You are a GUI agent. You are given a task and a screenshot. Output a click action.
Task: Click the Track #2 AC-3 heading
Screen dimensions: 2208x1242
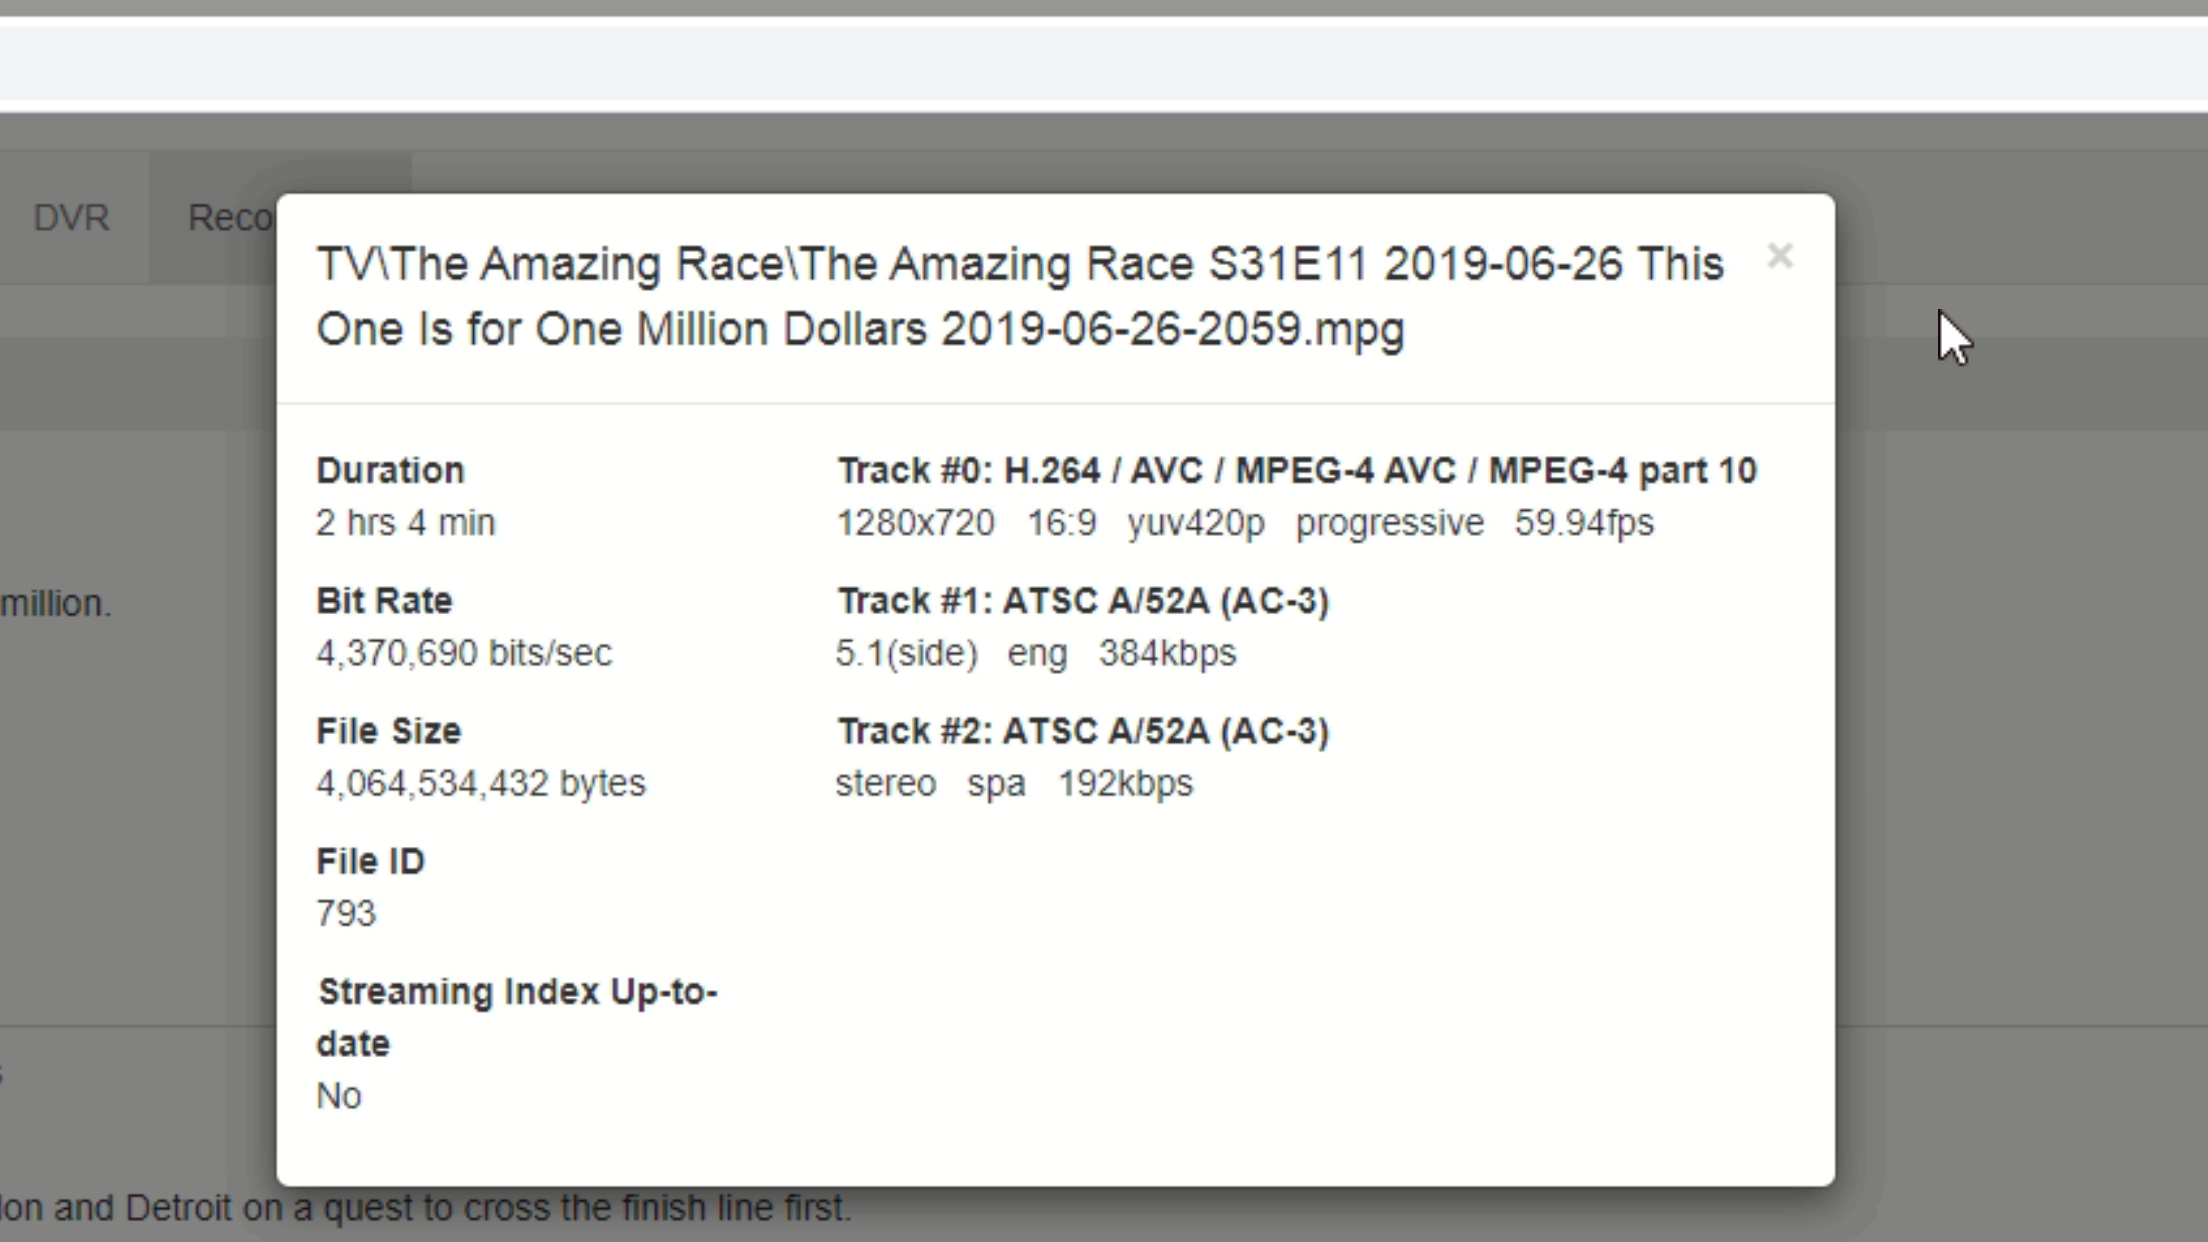1083,731
